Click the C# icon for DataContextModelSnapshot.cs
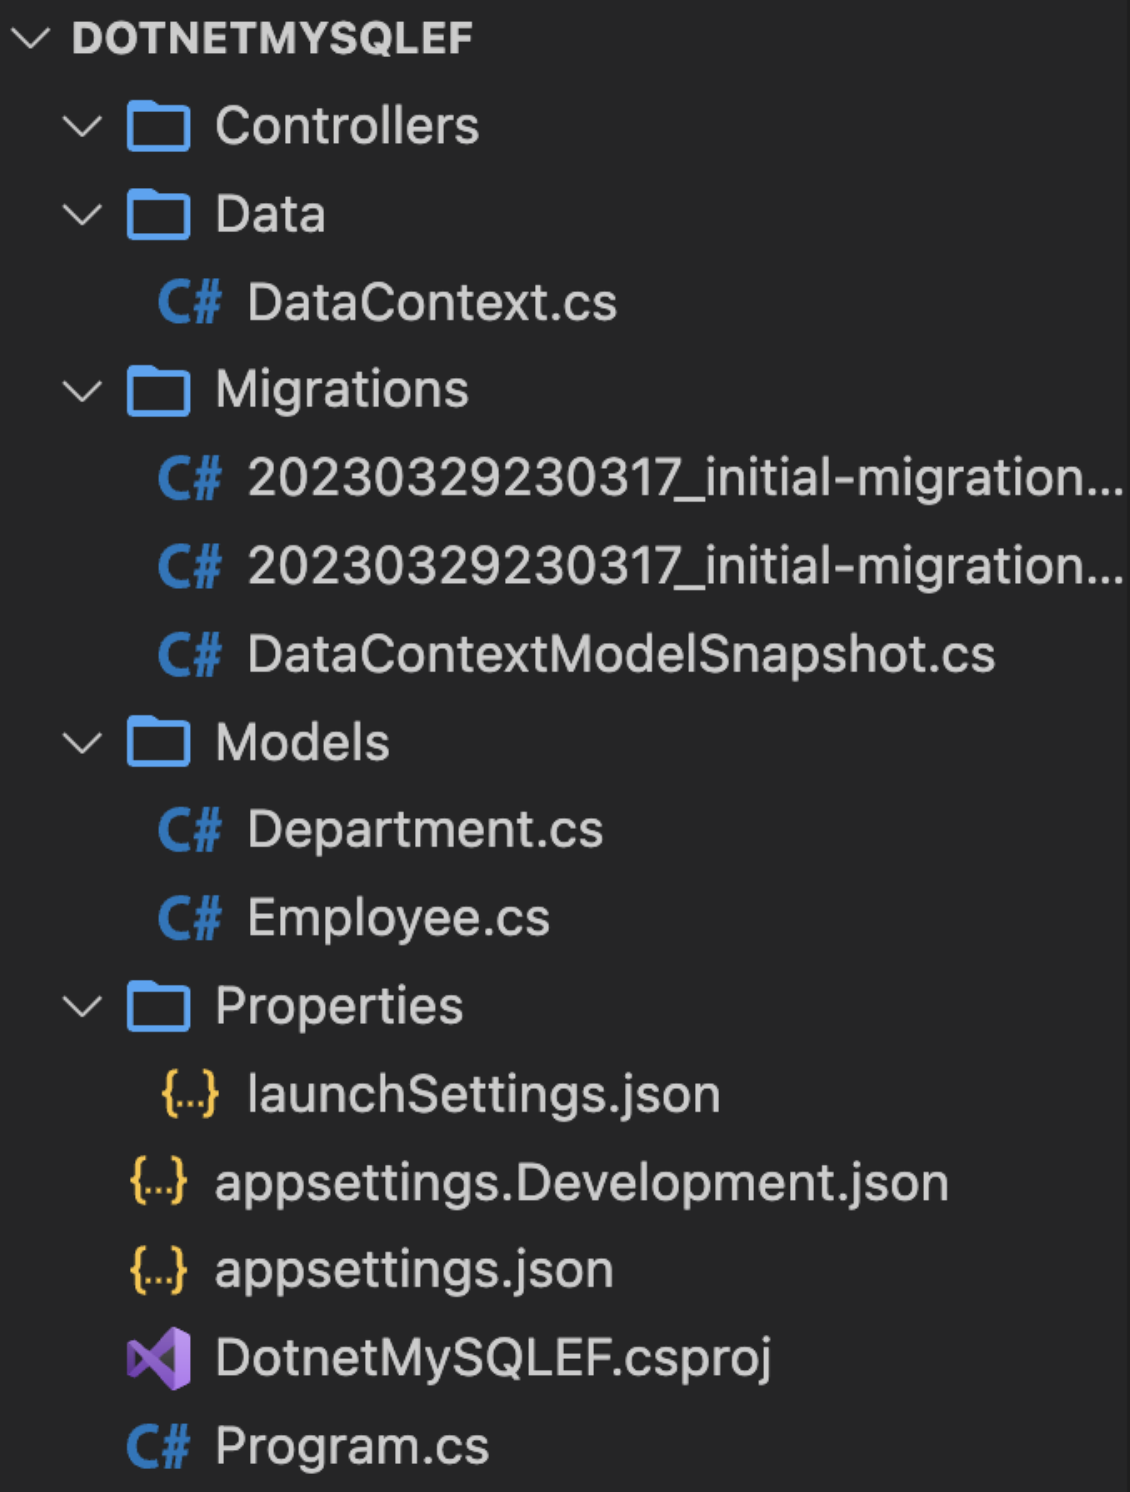 (189, 655)
